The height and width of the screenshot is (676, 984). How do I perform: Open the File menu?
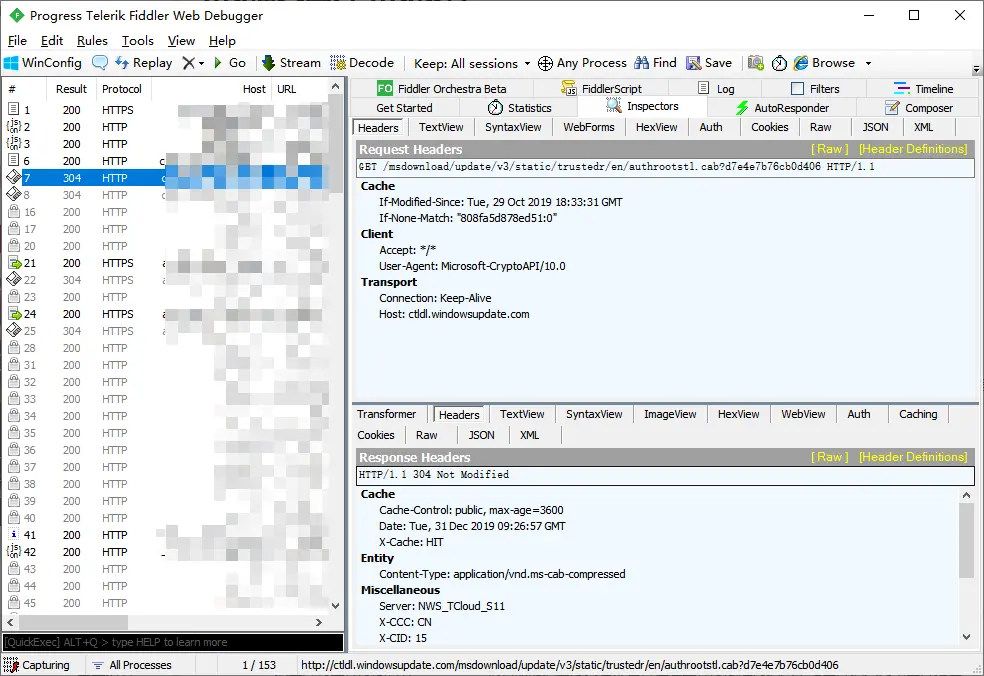tap(17, 41)
